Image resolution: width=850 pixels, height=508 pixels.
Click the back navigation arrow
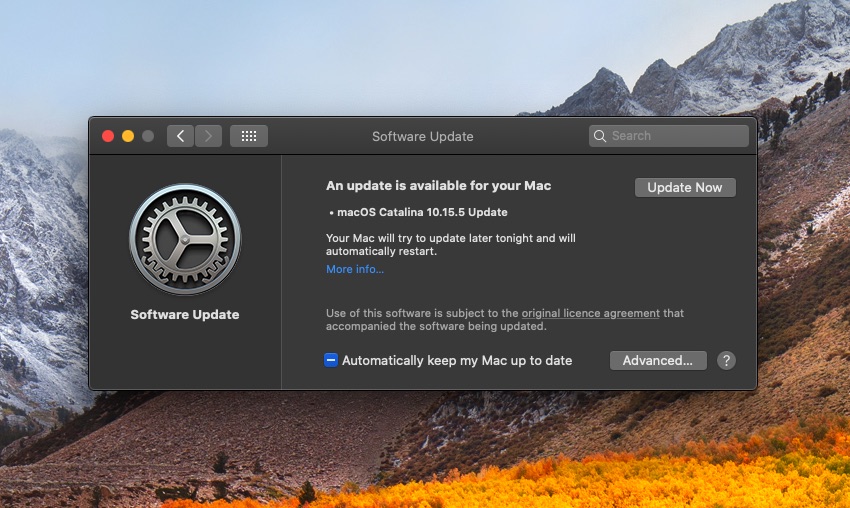(x=181, y=136)
